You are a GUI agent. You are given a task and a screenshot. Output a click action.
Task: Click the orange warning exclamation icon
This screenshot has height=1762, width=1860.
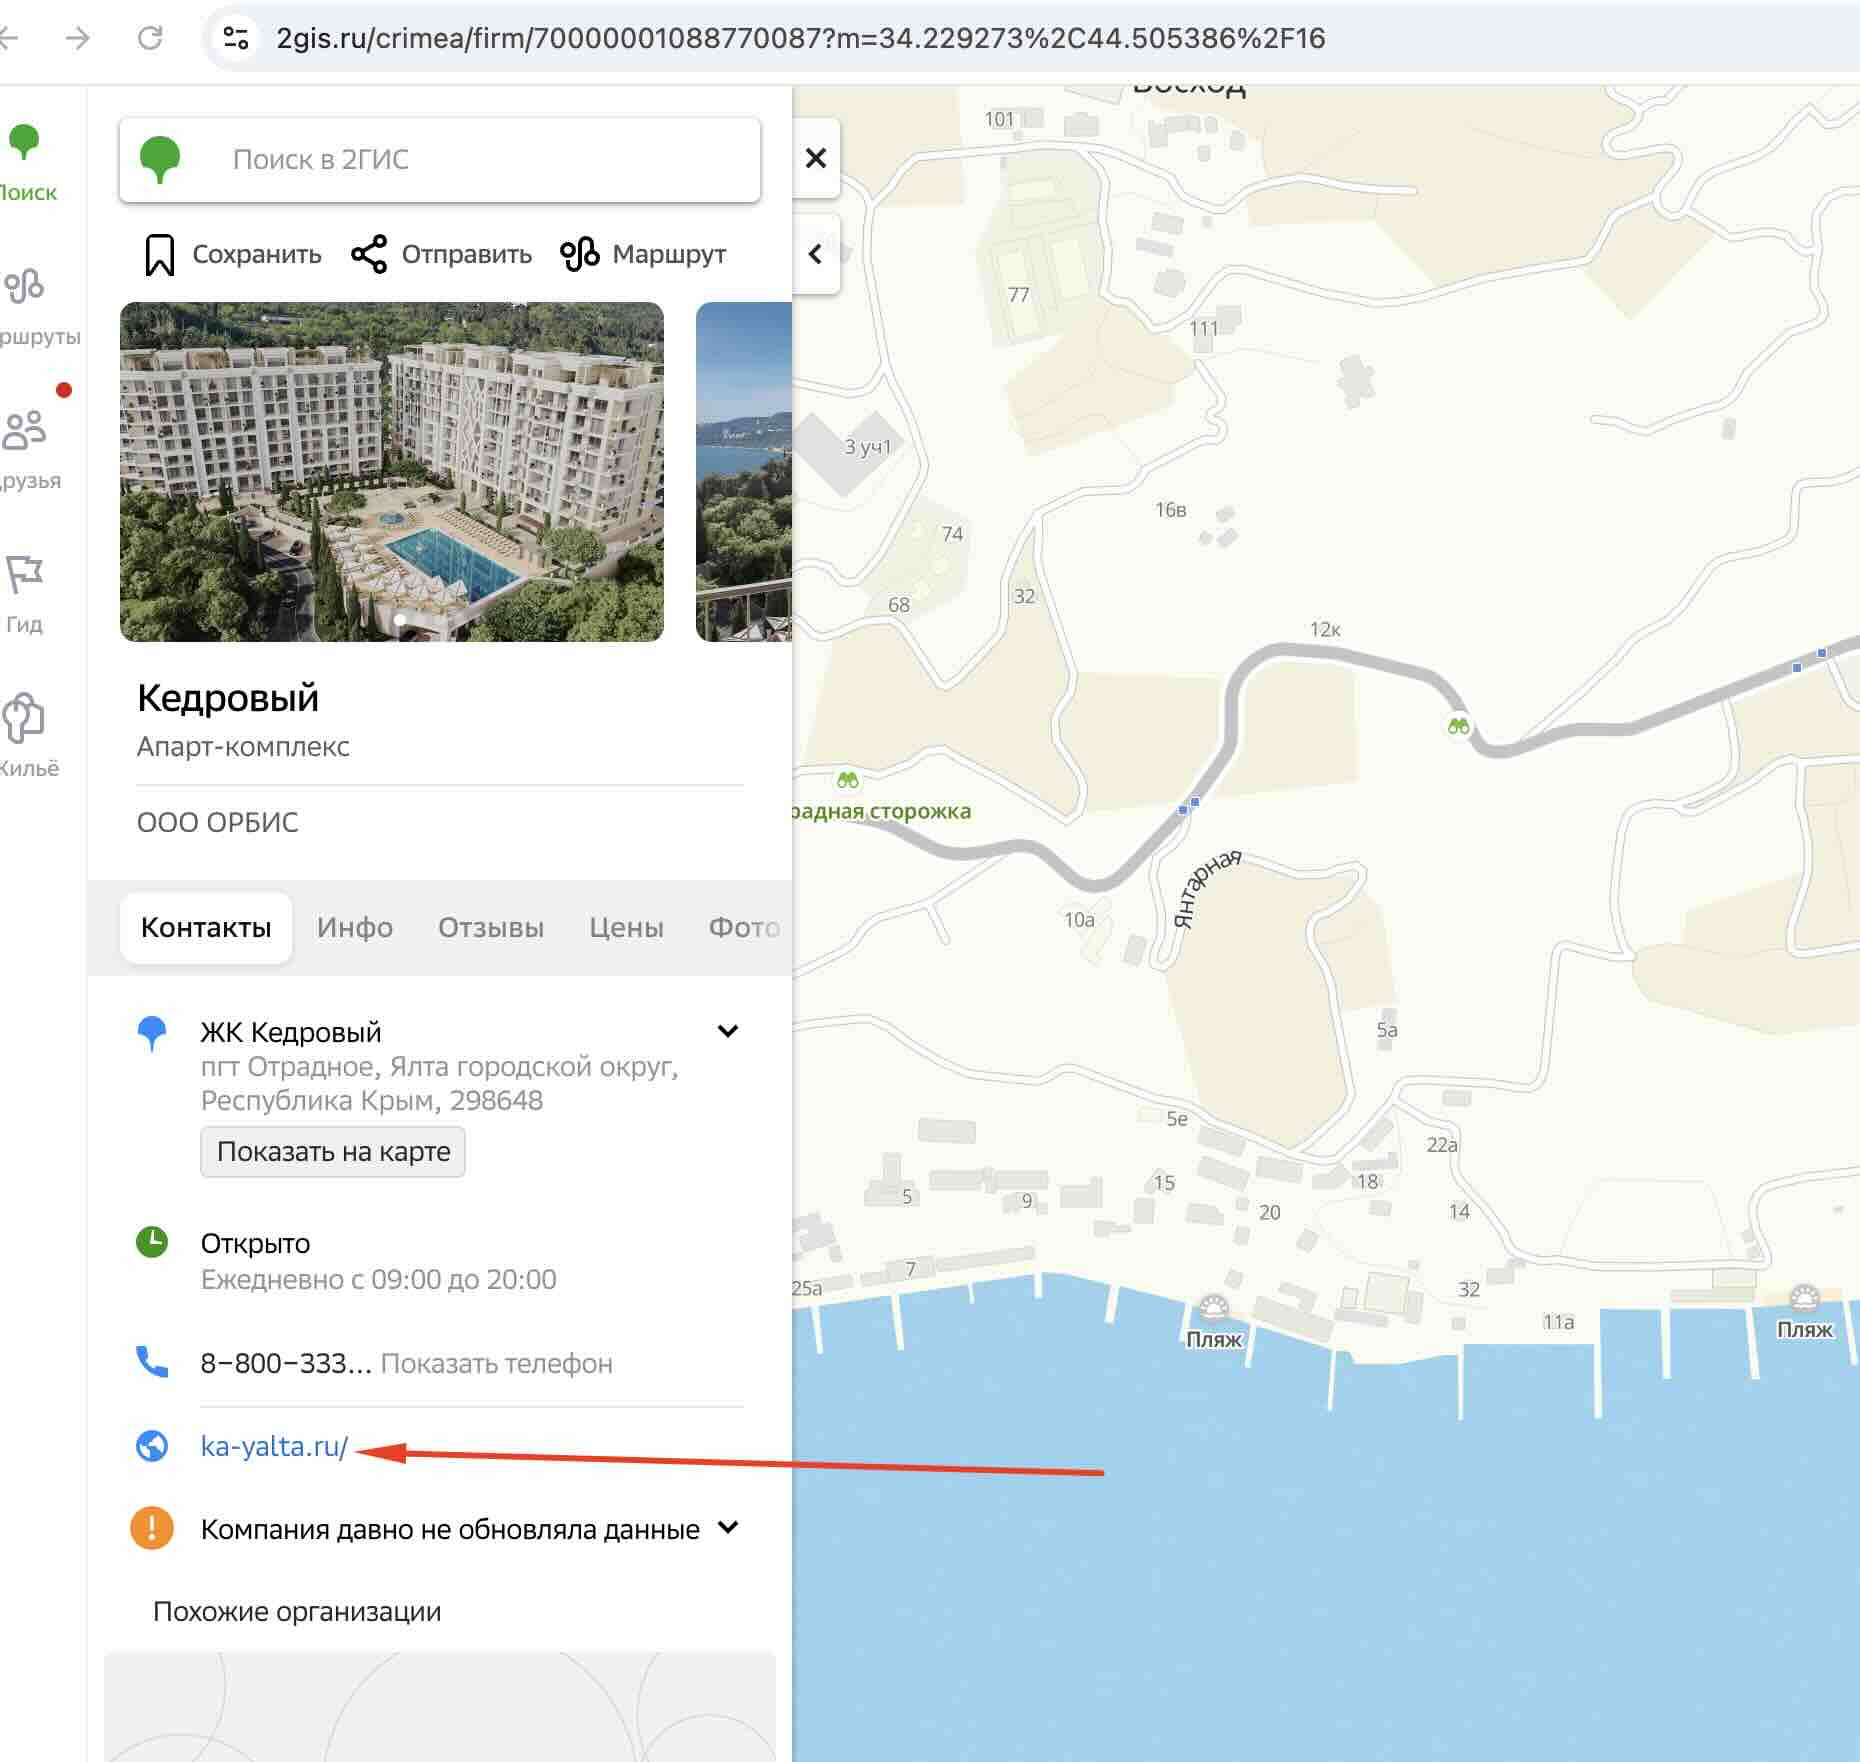152,1528
